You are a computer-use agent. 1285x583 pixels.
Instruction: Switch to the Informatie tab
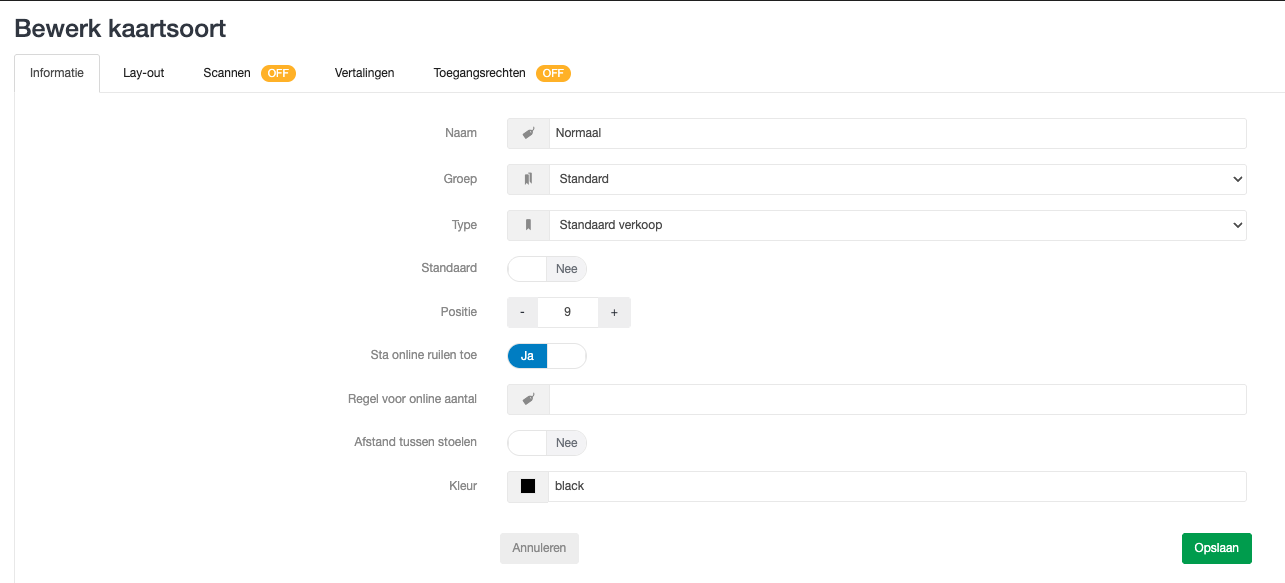57,73
